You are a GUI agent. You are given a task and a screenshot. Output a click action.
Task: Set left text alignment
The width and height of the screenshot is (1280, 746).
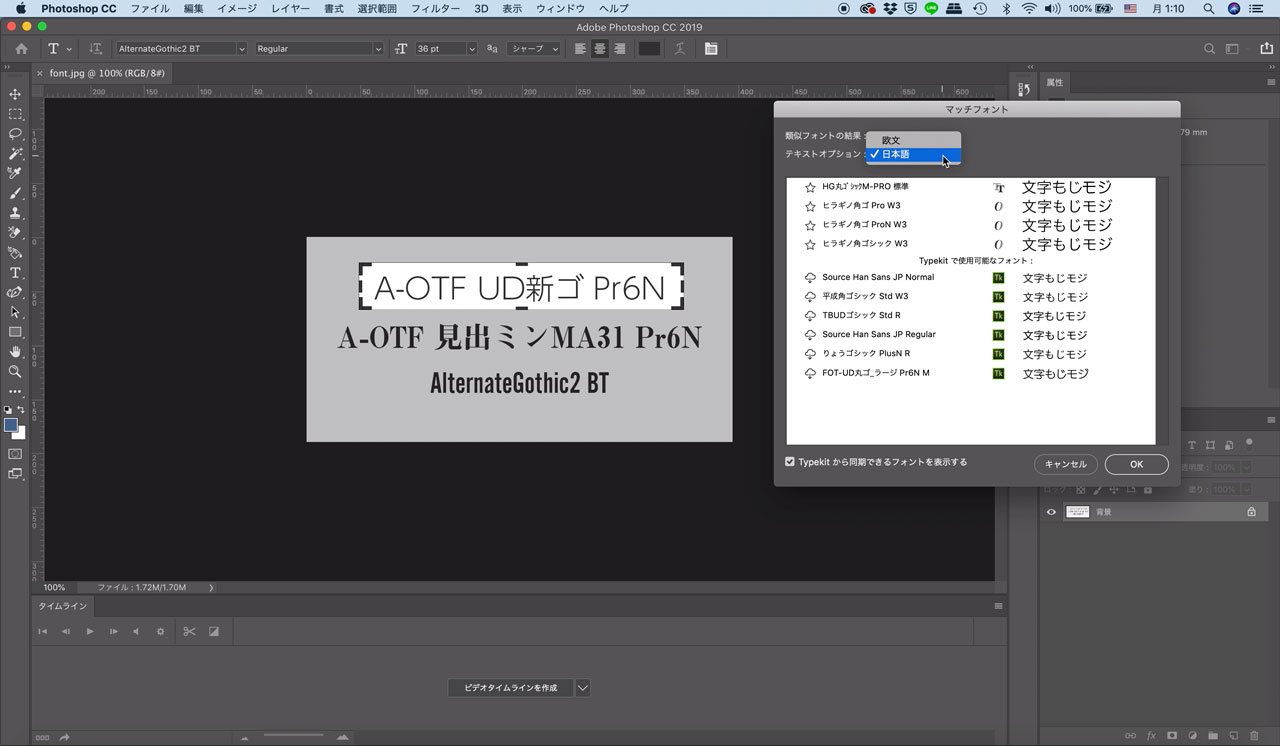pos(580,49)
